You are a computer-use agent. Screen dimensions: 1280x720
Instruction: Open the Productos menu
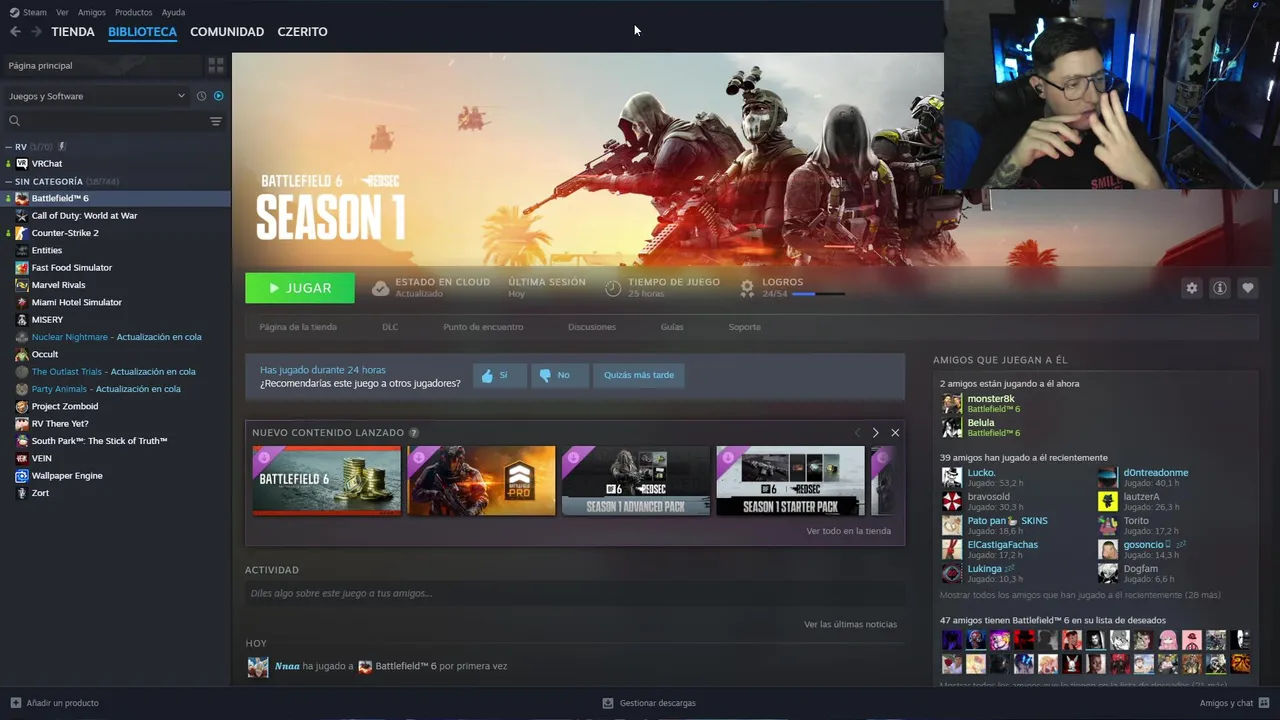tap(134, 12)
